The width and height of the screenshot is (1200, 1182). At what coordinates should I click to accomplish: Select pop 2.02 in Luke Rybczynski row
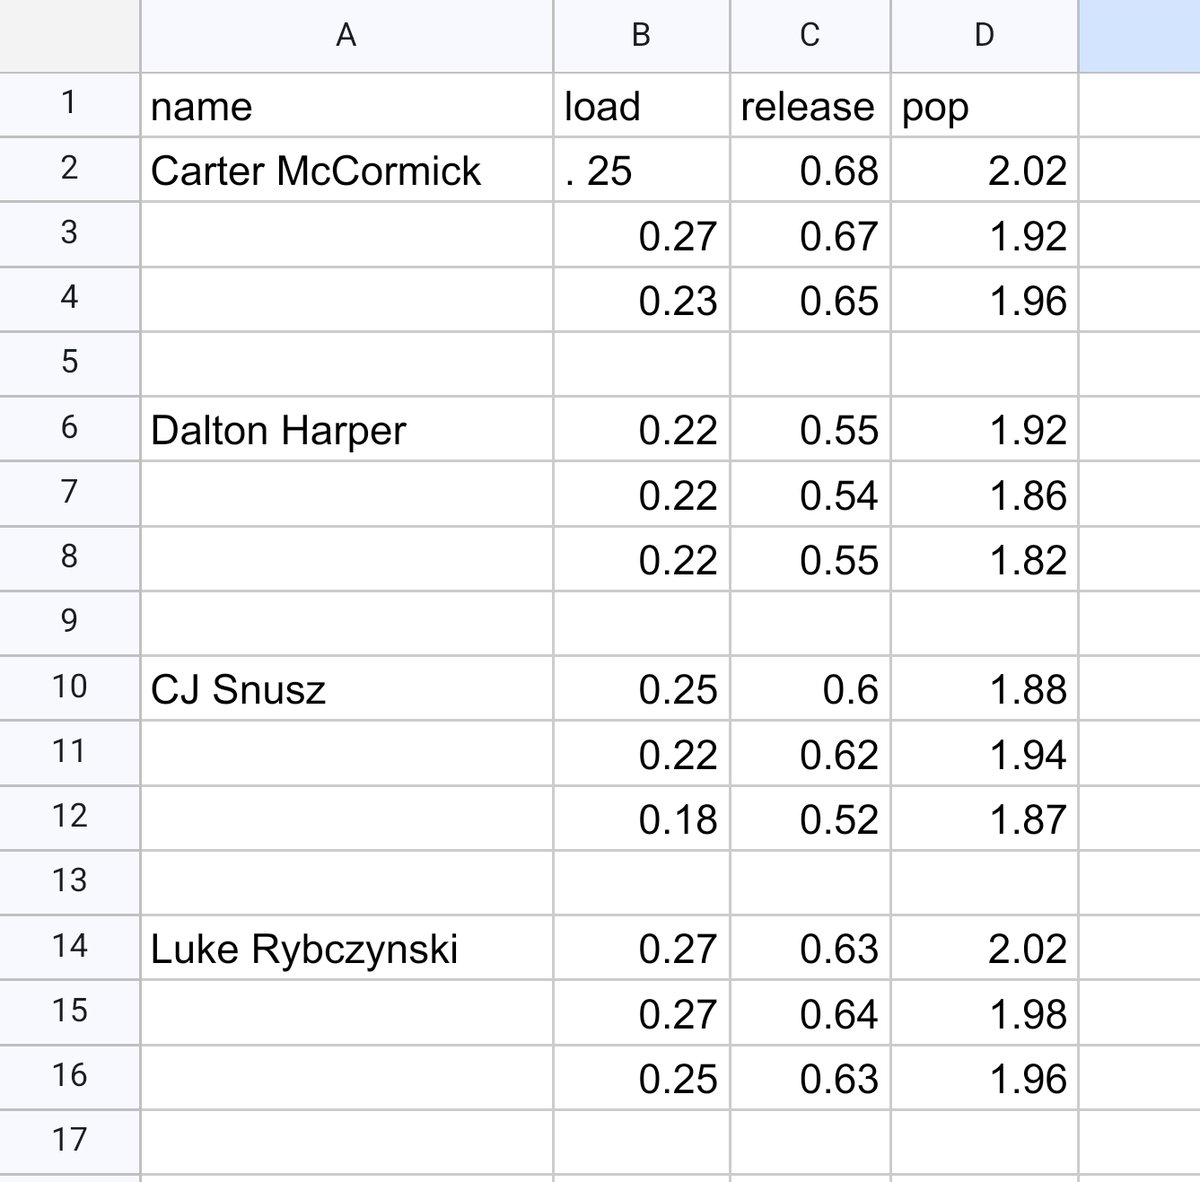pos(984,947)
